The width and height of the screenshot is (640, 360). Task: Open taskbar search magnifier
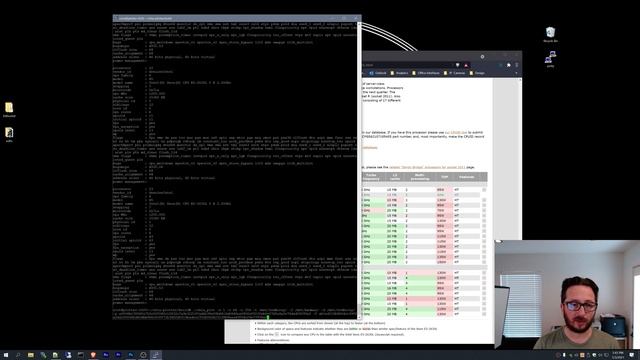[x=18, y=355]
